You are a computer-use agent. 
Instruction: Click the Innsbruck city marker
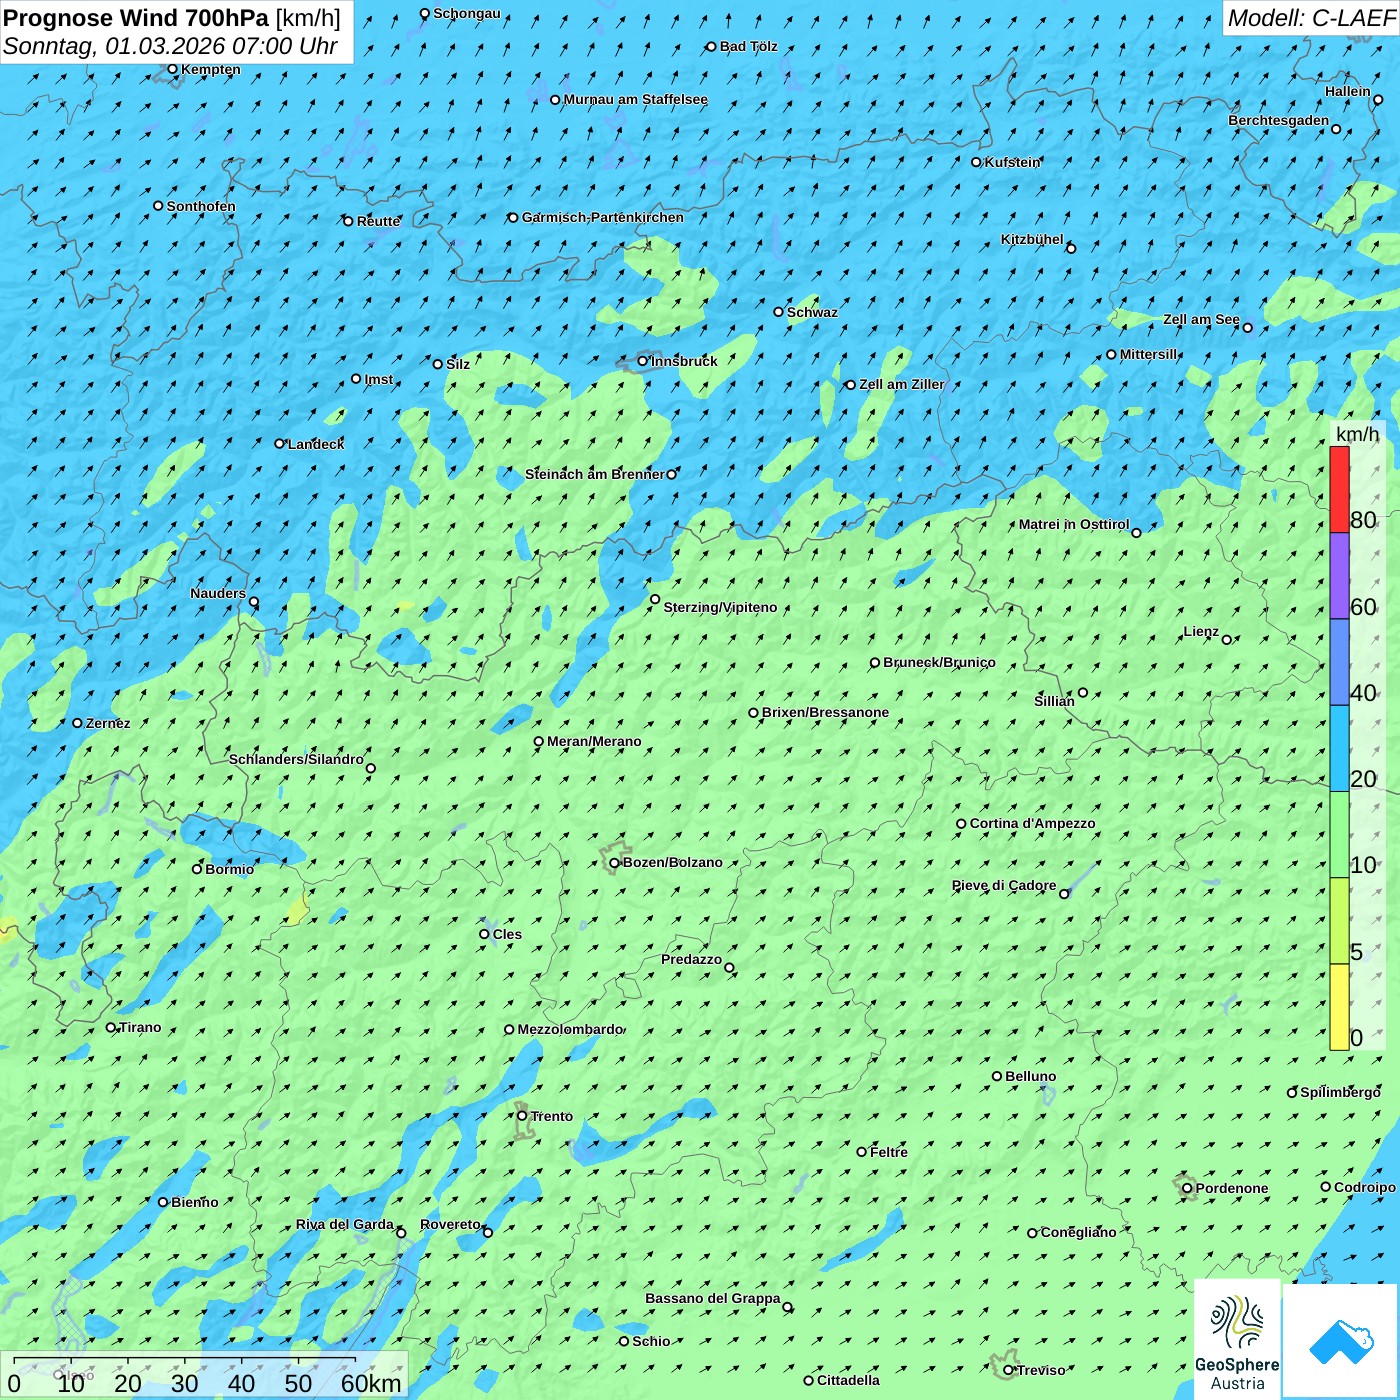coord(643,361)
